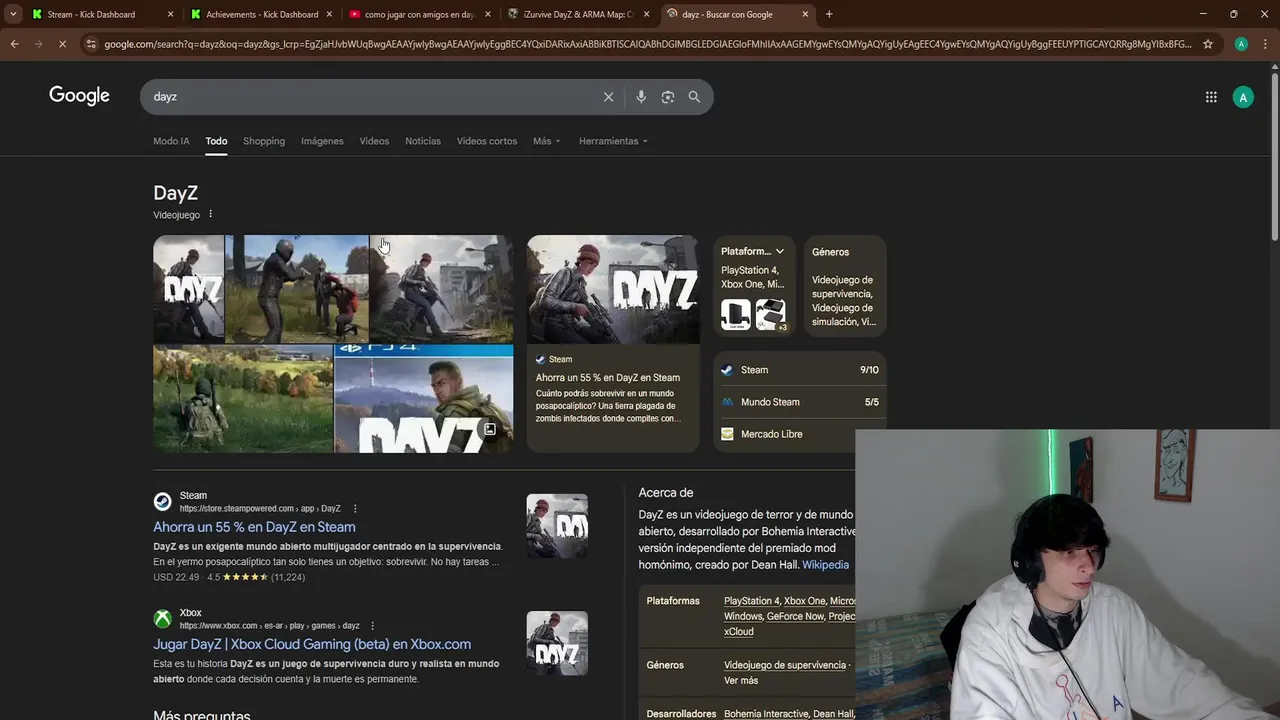Viewport: 1280px width, 720px height.
Task: Click the Videojuego de supervivencia genre link
Action: [785, 665]
